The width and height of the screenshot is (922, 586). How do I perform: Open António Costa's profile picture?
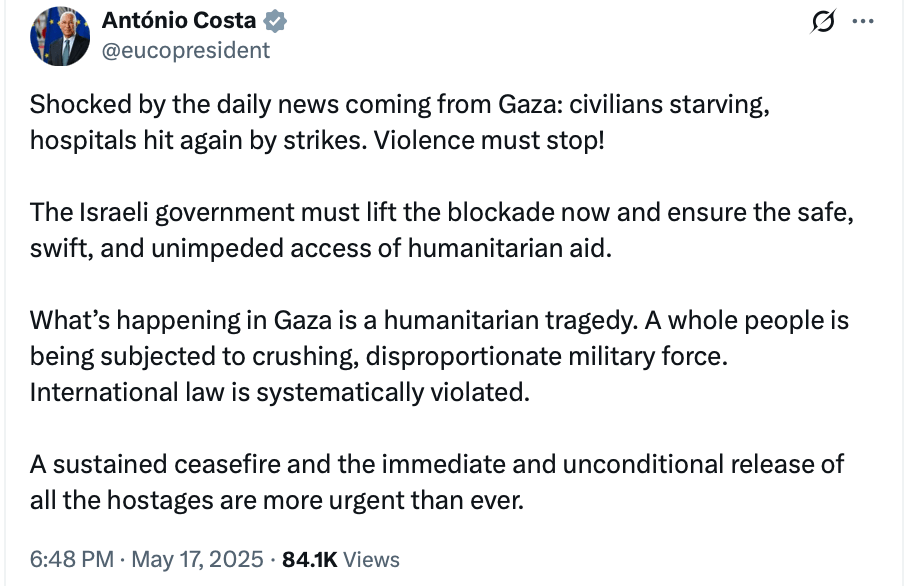(61, 36)
